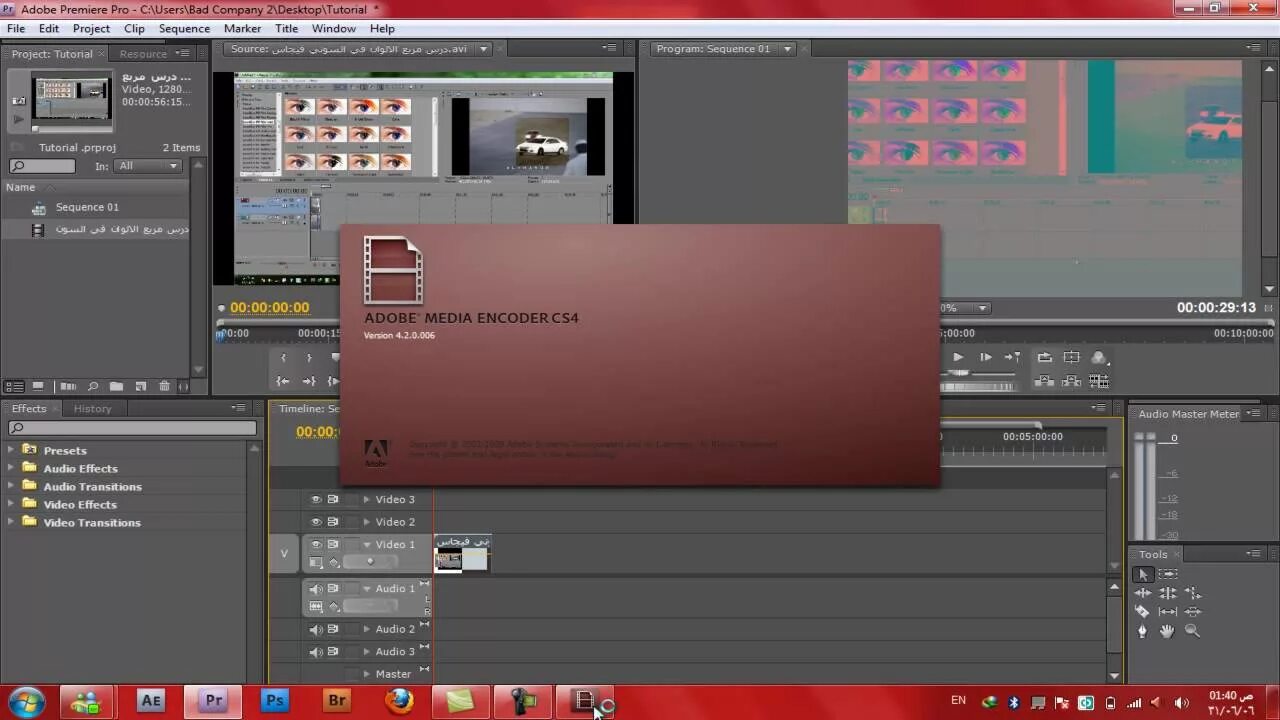Click Go to Out Point in Source monitor
This screenshot has height=720, width=1280.
tap(309, 381)
